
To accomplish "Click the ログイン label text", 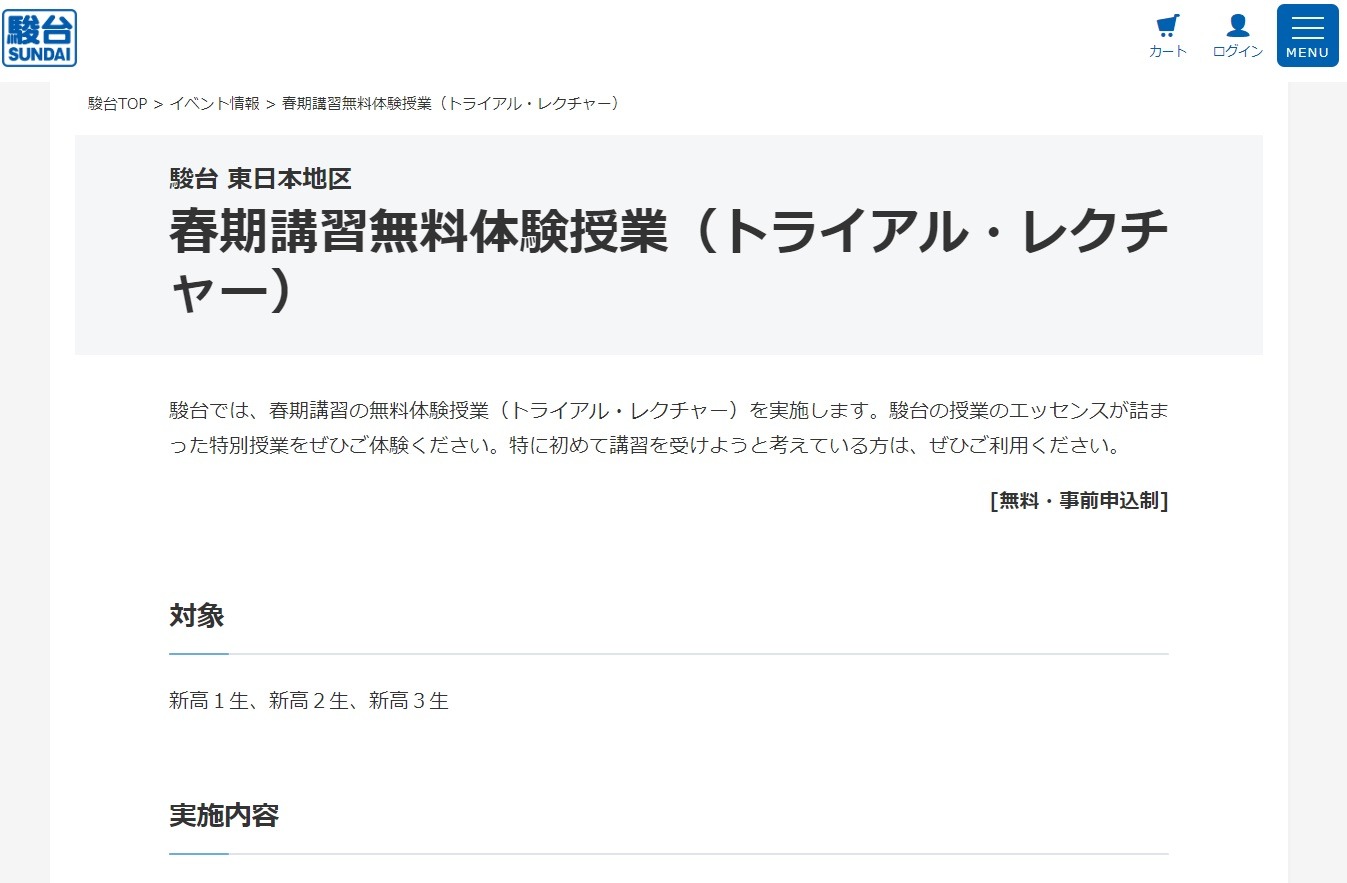I will [1238, 52].
